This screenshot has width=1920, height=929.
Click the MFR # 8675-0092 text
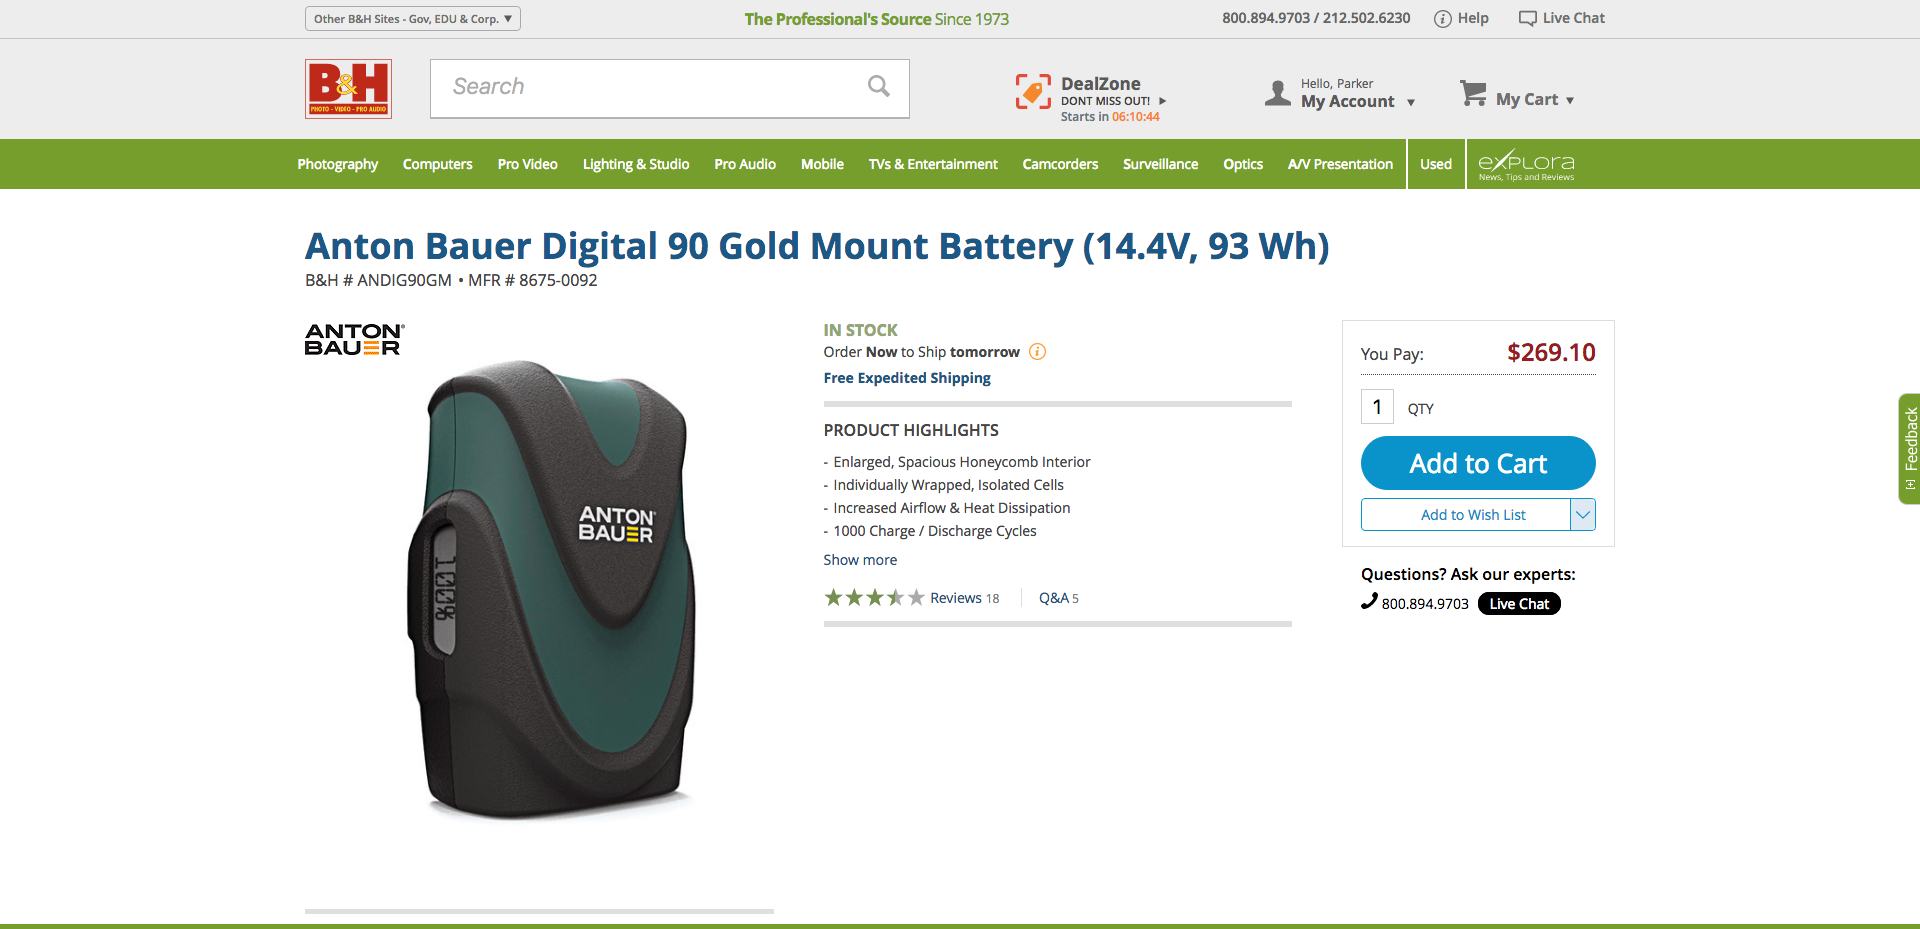[533, 280]
